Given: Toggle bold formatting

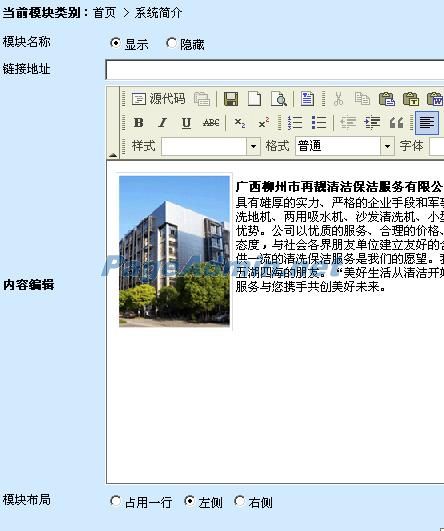Looking at the screenshot, I should click(x=138, y=123).
